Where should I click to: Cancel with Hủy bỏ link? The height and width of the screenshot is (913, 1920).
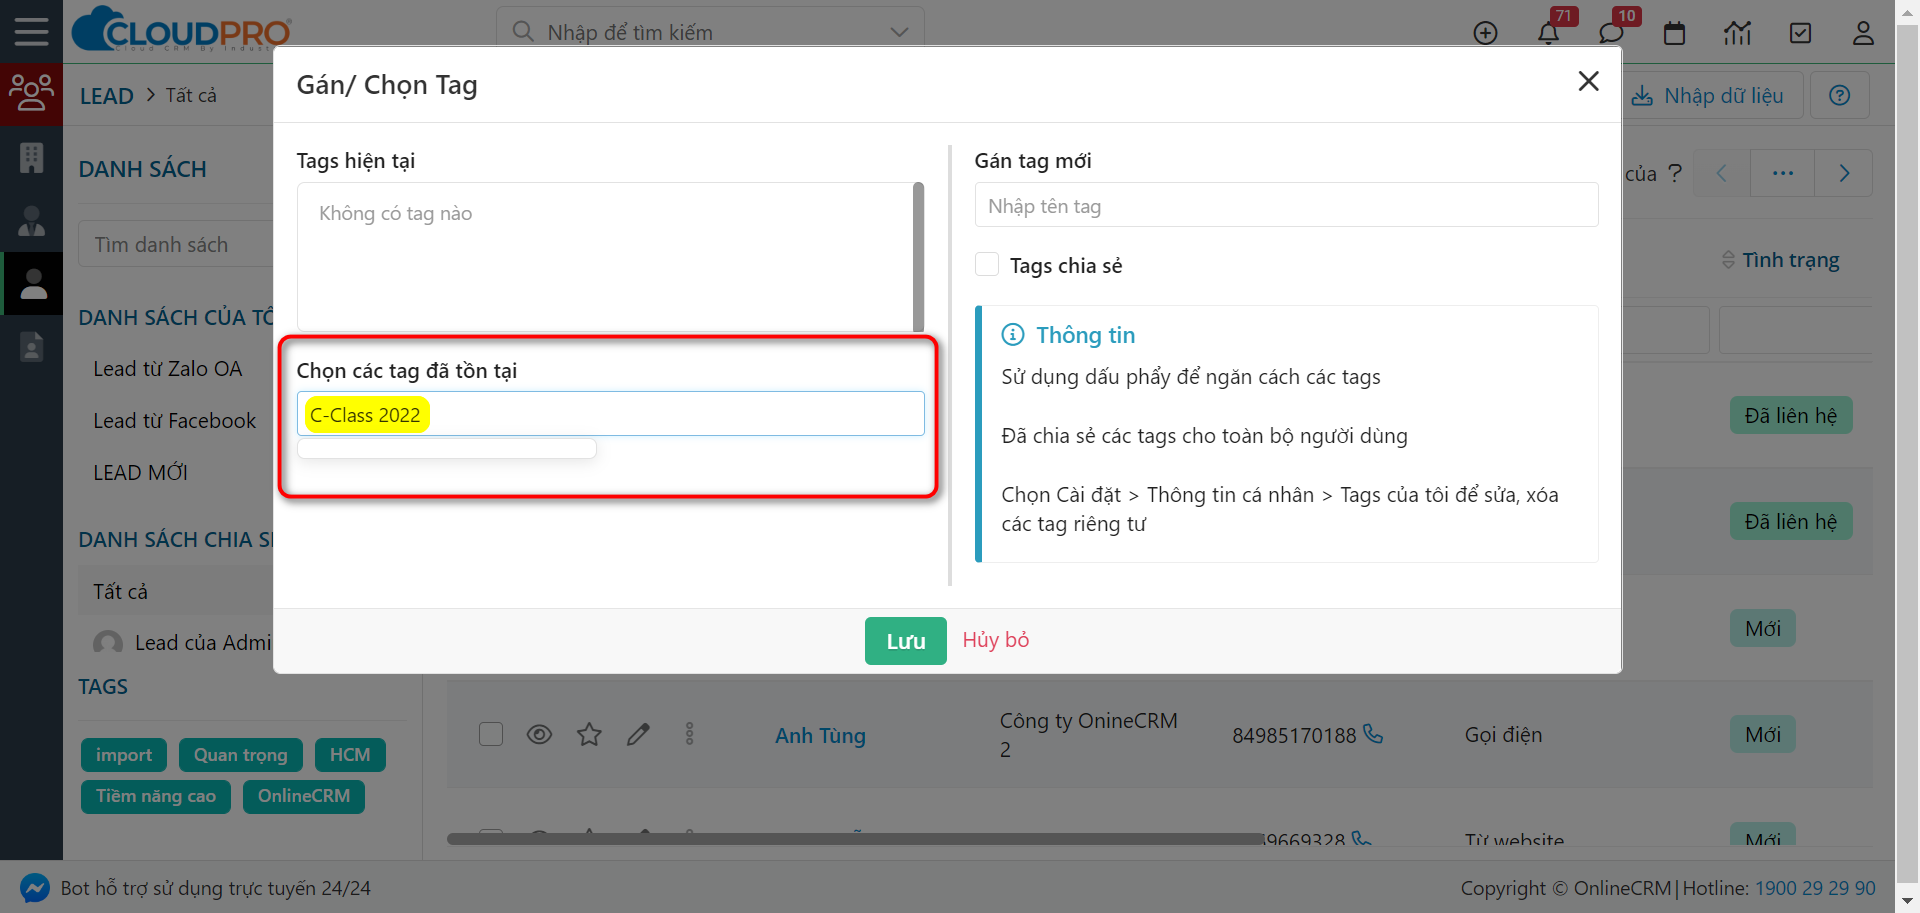995,640
